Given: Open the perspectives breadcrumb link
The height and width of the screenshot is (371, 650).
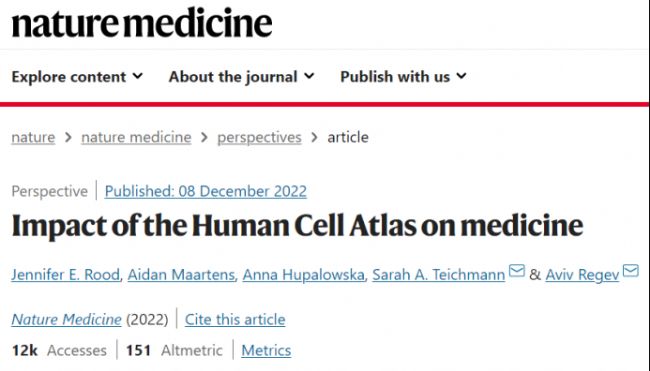Looking at the screenshot, I should click(x=260, y=137).
